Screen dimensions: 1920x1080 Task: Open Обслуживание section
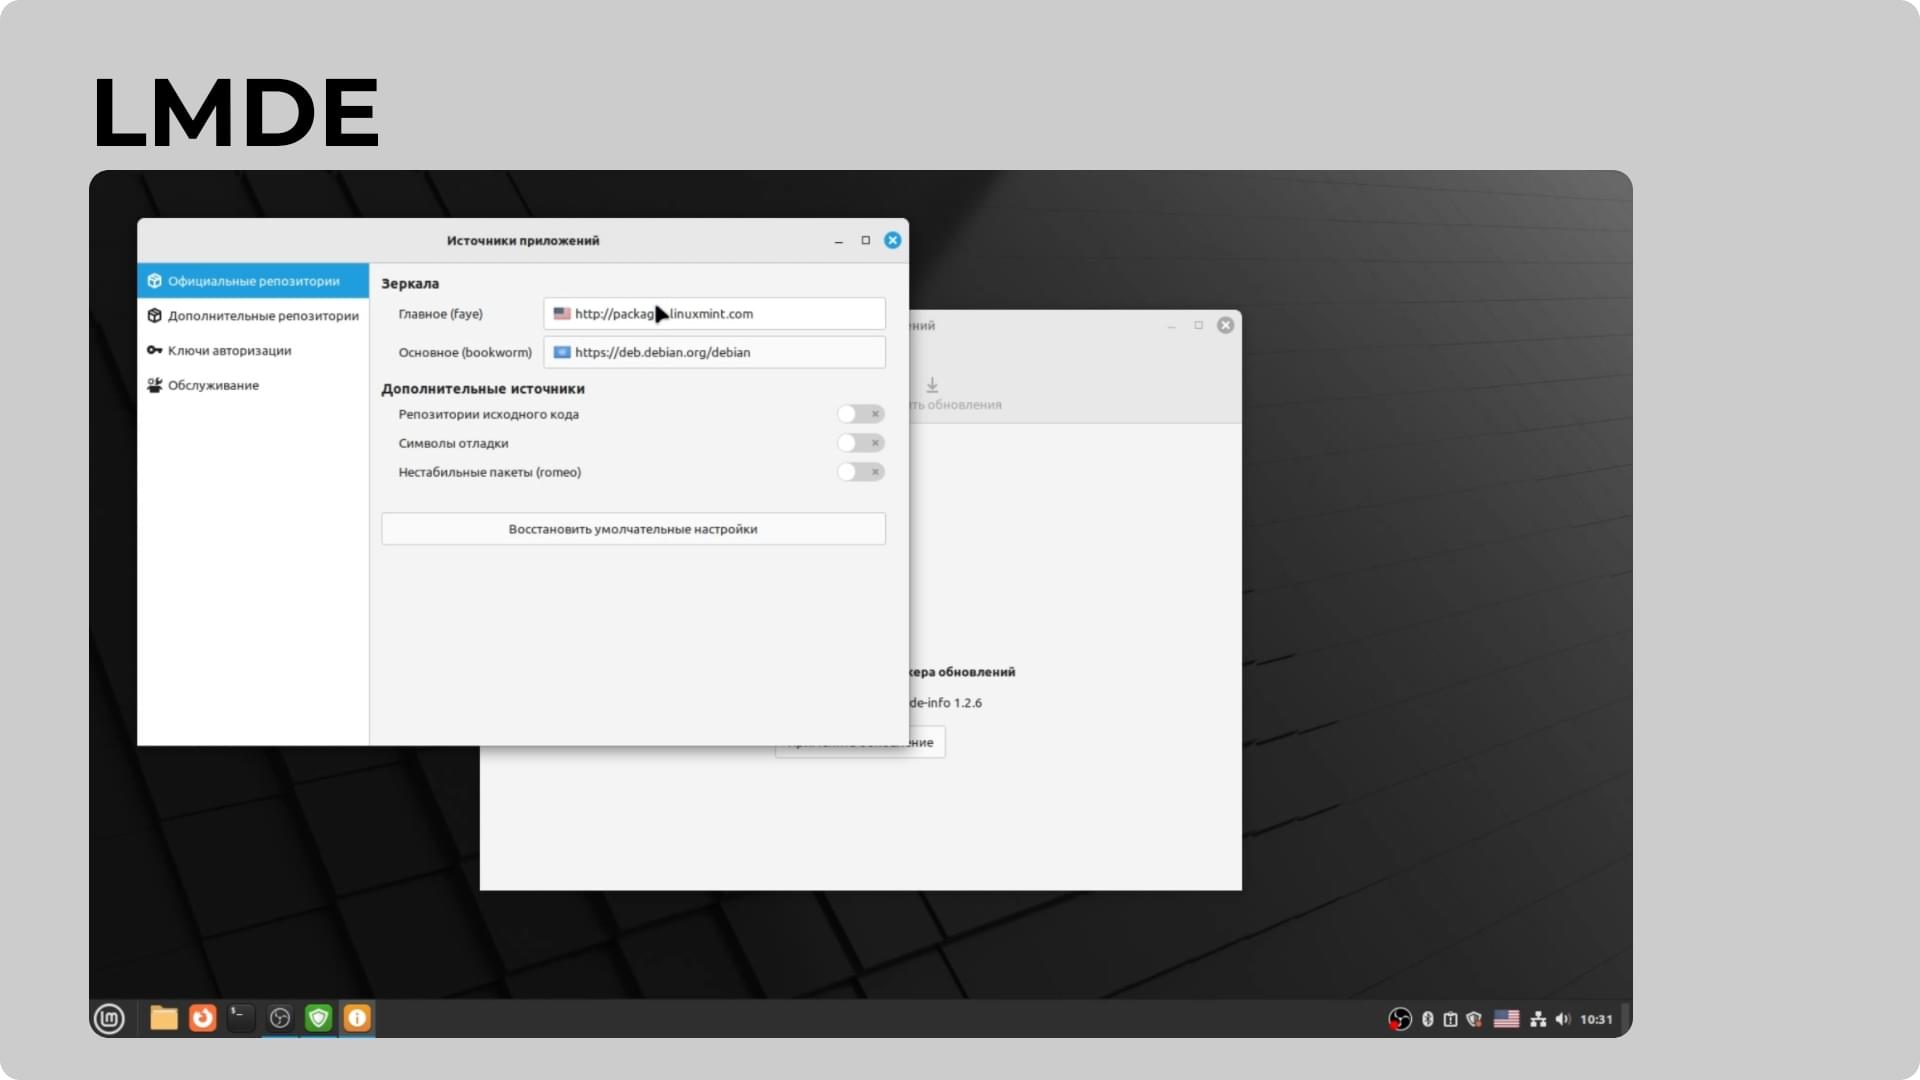pos(253,386)
